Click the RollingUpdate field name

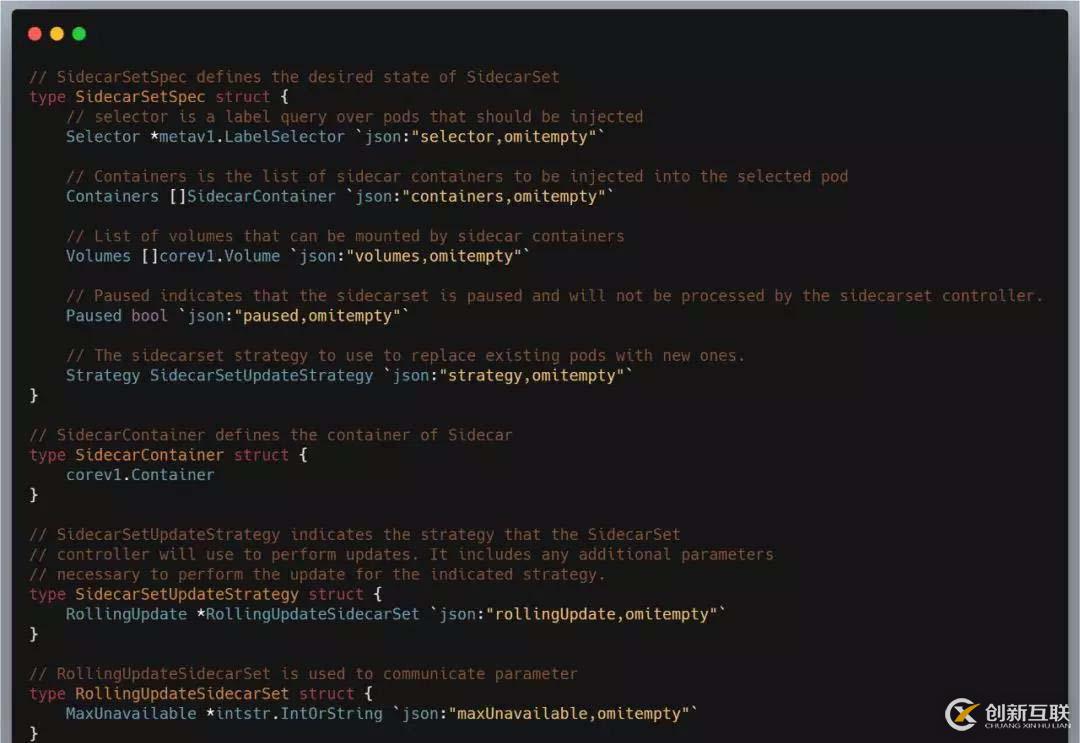point(126,614)
